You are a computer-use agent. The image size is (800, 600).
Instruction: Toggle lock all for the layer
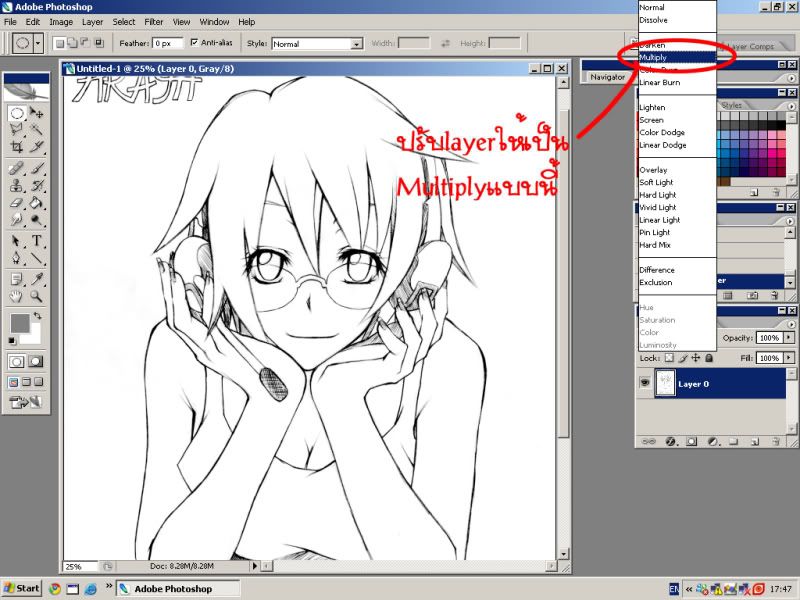(709, 358)
